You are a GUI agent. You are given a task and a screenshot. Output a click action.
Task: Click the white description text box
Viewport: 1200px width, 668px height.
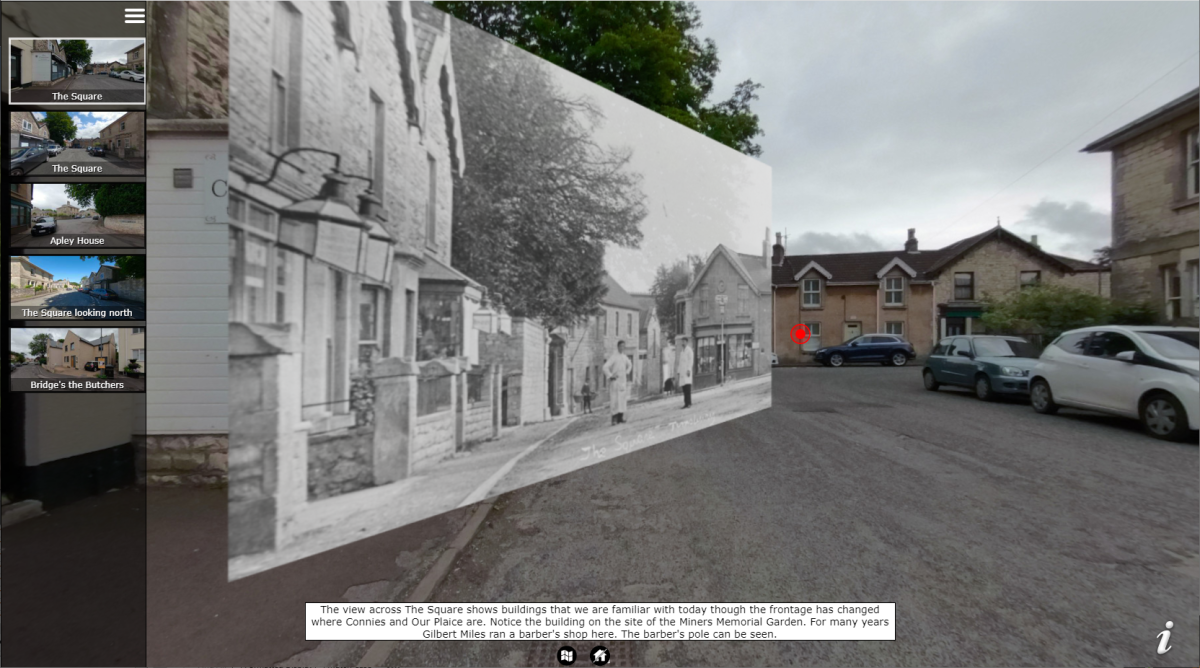click(x=600, y=621)
